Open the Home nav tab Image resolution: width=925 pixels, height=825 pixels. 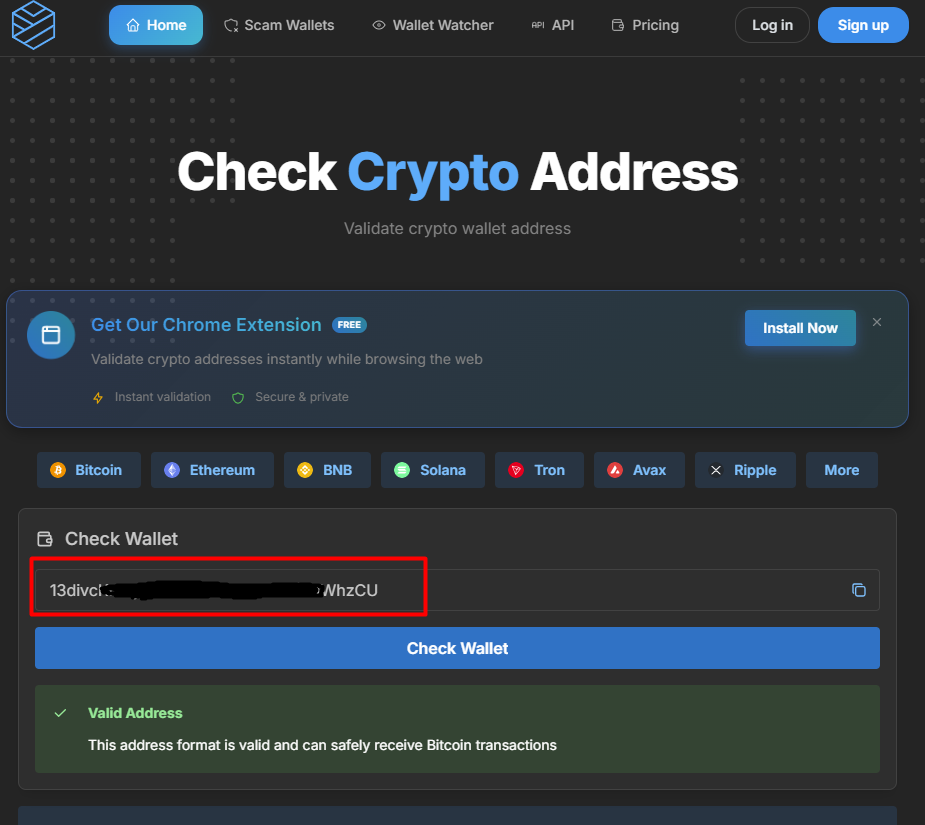[x=156, y=25]
